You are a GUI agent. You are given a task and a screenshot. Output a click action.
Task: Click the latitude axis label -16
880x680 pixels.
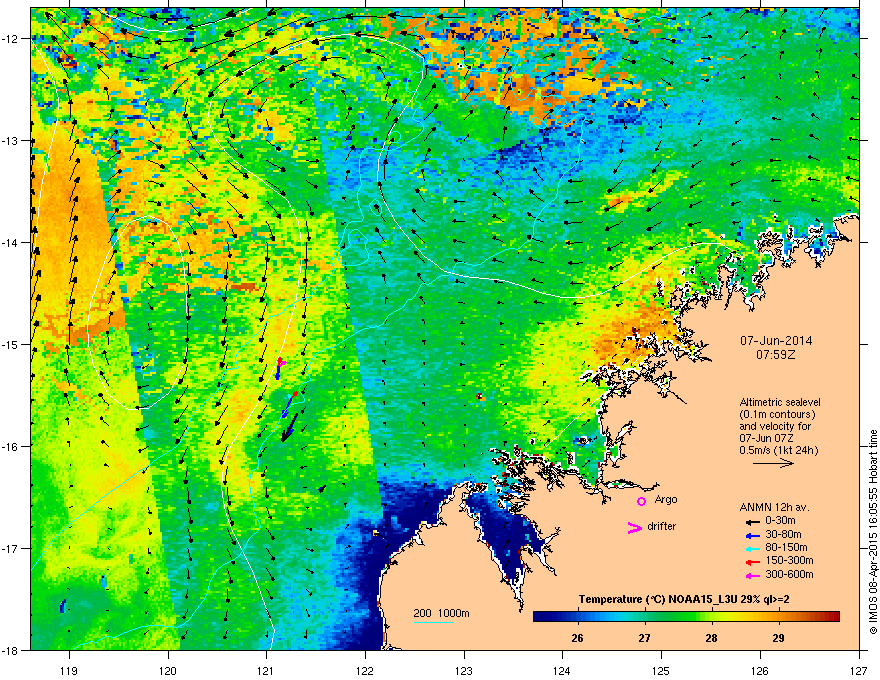[11, 447]
